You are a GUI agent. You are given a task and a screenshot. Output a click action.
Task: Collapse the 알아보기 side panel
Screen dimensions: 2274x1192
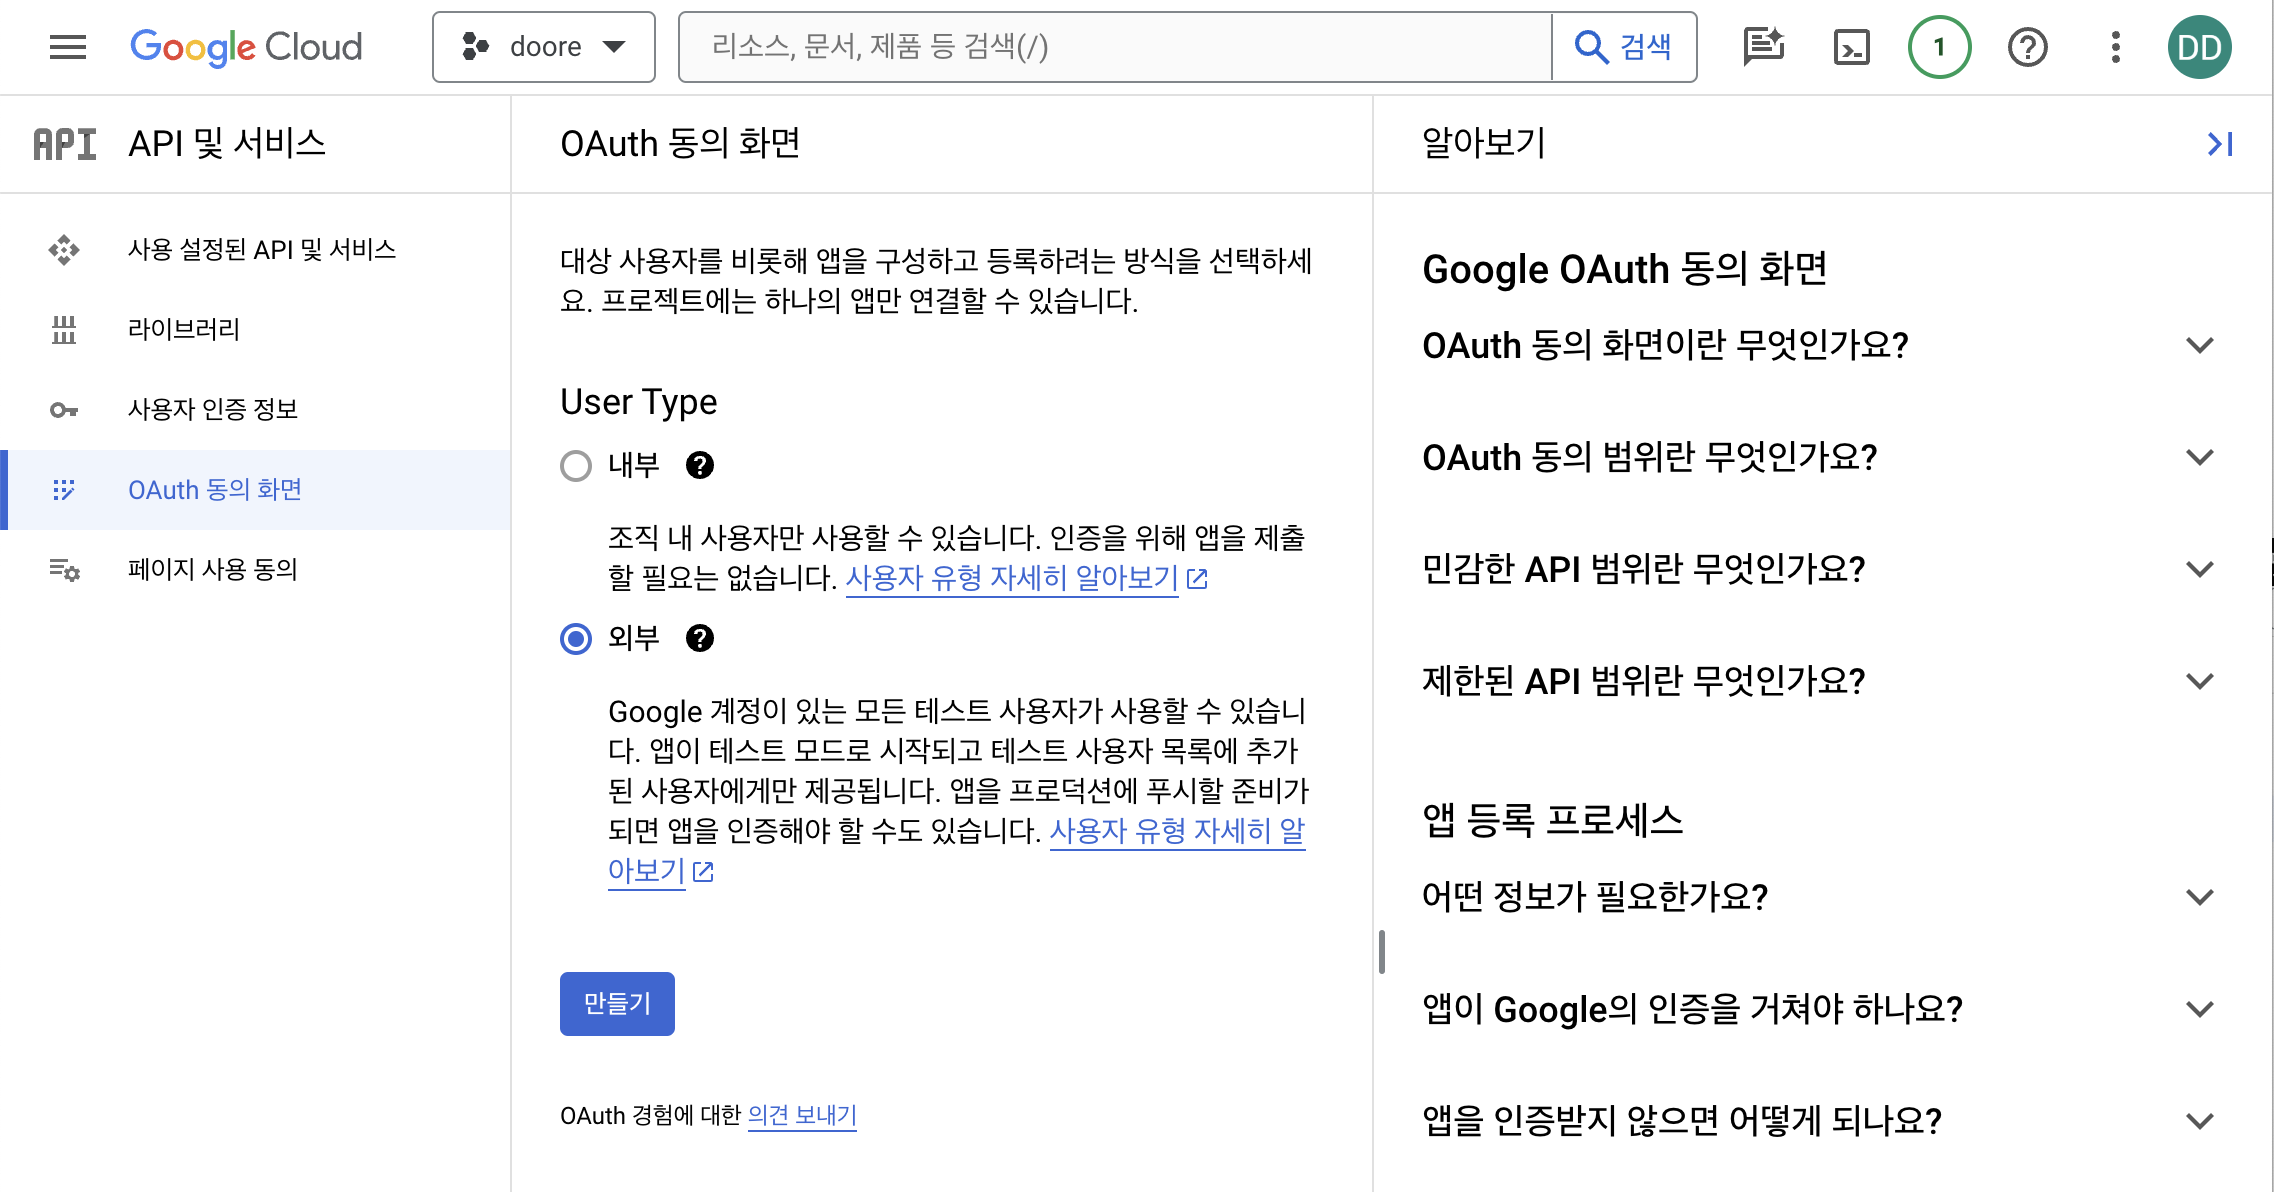[2219, 144]
